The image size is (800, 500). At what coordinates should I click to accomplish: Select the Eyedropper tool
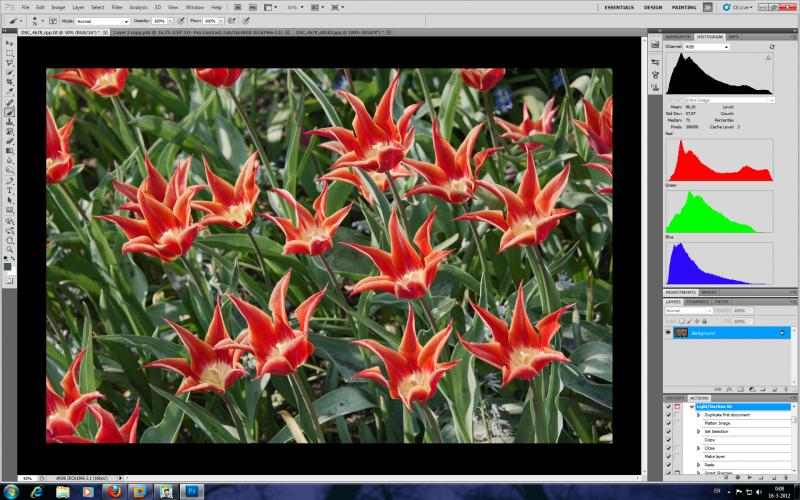pos(9,91)
